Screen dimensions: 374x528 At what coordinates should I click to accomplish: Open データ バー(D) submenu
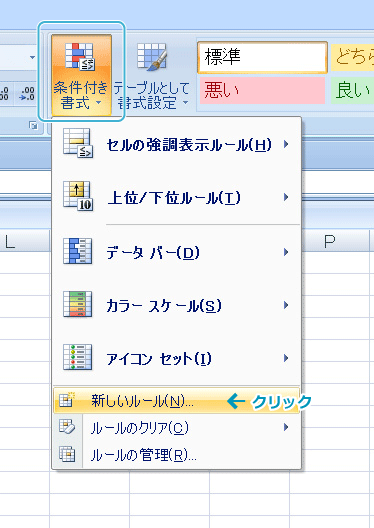click(177, 252)
